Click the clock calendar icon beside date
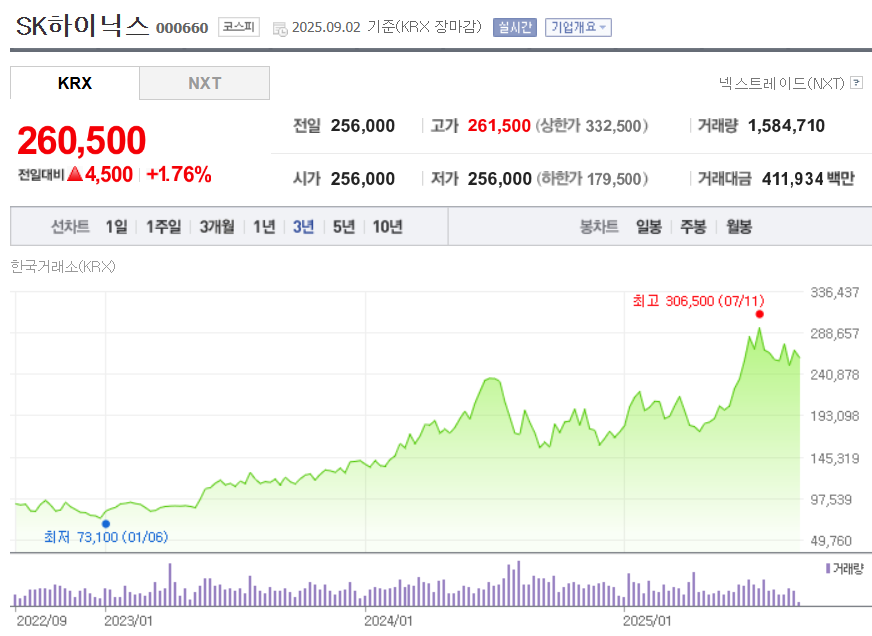Image resolution: width=872 pixels, height=636 pixels. pos(280,29)
